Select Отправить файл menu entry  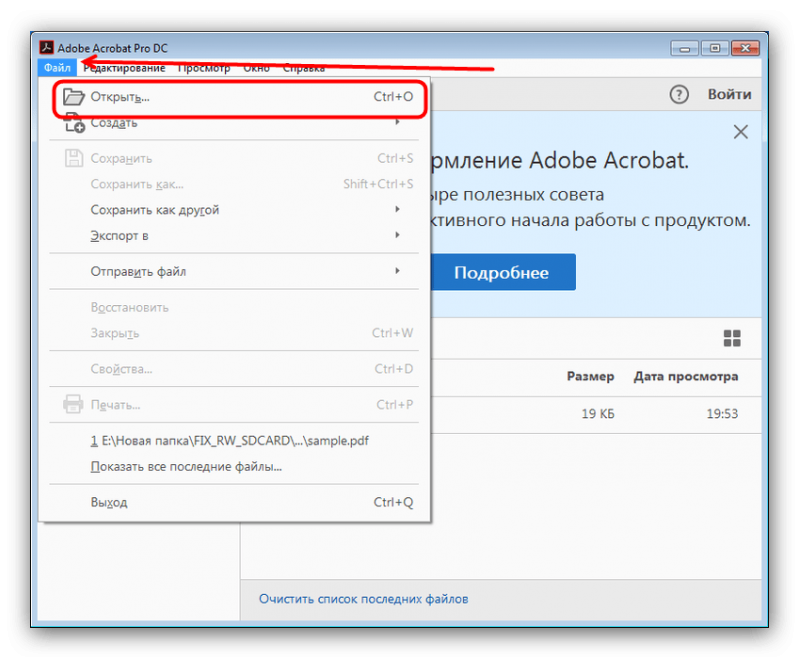(x=235, y=271)
